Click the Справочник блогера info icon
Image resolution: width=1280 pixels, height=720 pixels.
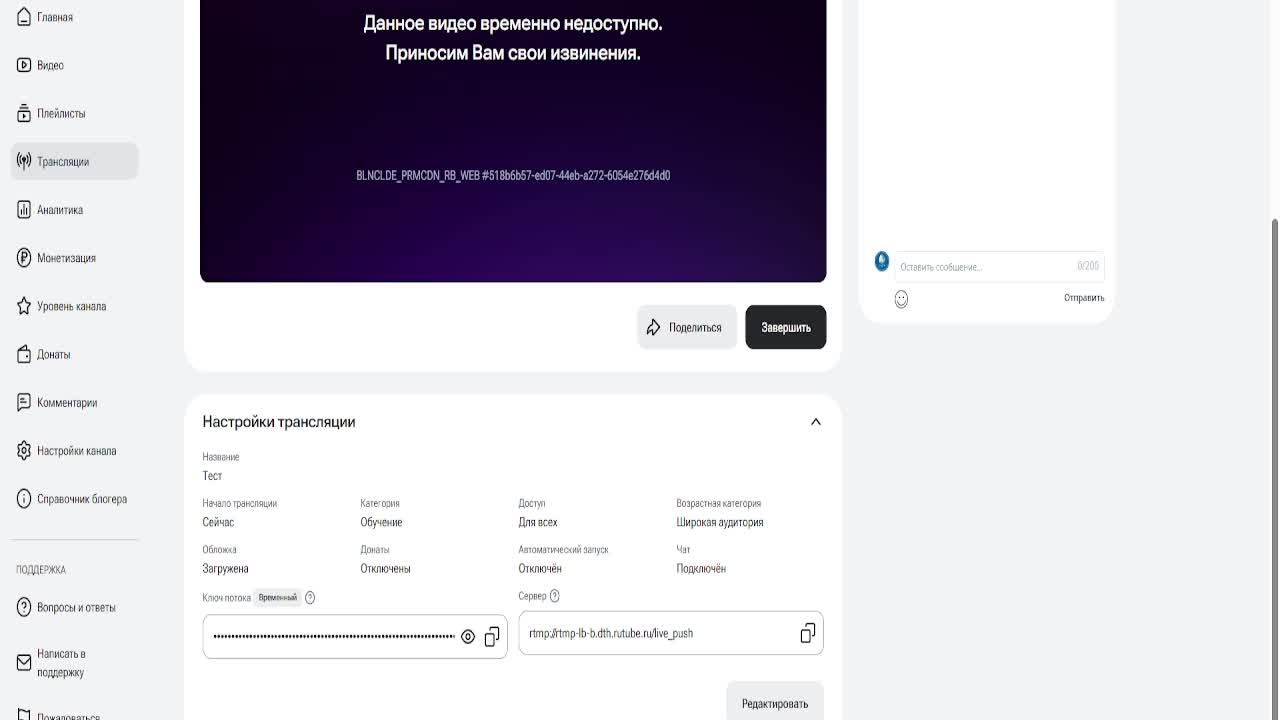(24, 499)
